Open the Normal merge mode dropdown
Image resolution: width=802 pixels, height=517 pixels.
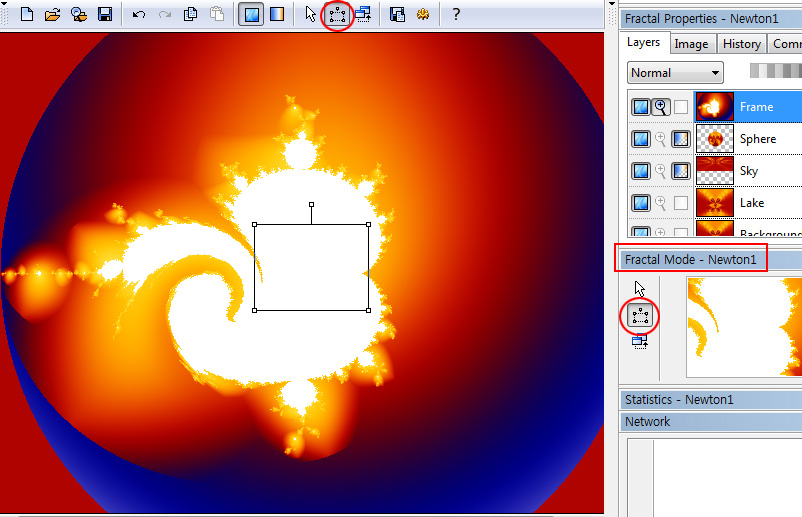coord(675,73)
